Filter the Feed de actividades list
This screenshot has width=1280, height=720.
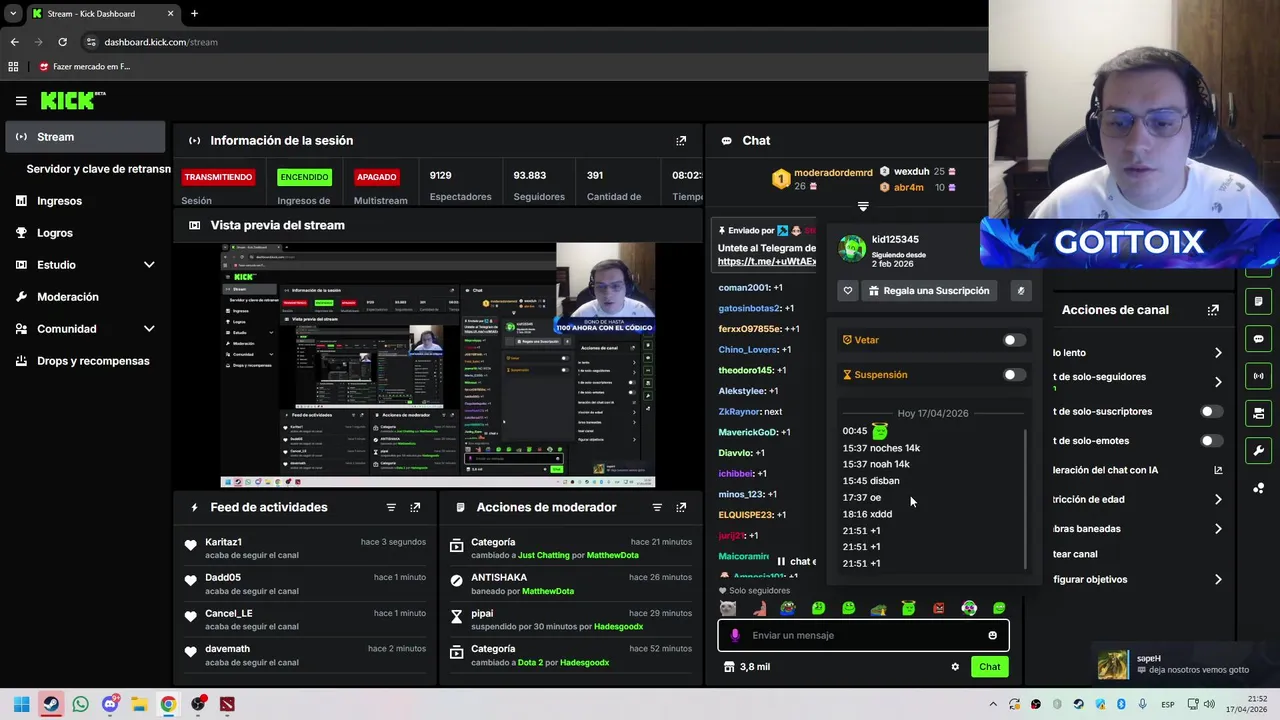click(x=391, y=507)
